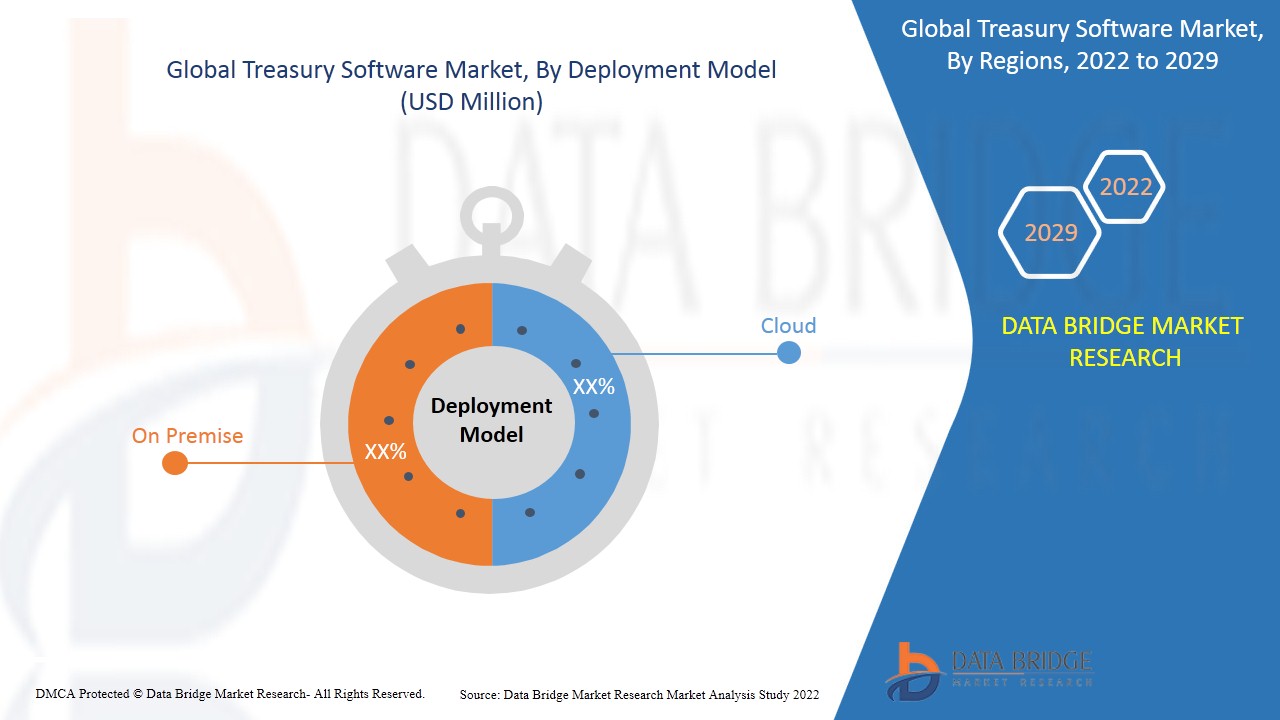The image size is (1280, 720).
Task: Click the Data Bridge logo in bottom corner
Action: tap(987, 669)
